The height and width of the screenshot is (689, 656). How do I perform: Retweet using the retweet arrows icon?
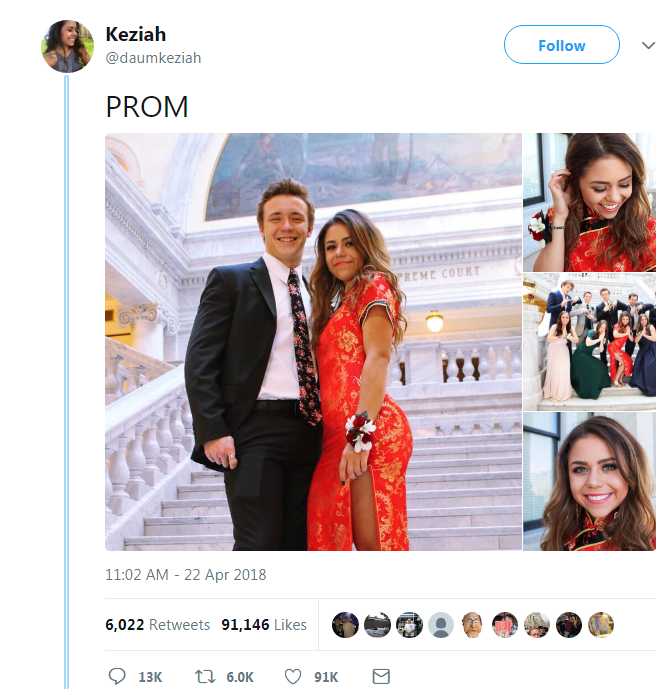point(204,677)
